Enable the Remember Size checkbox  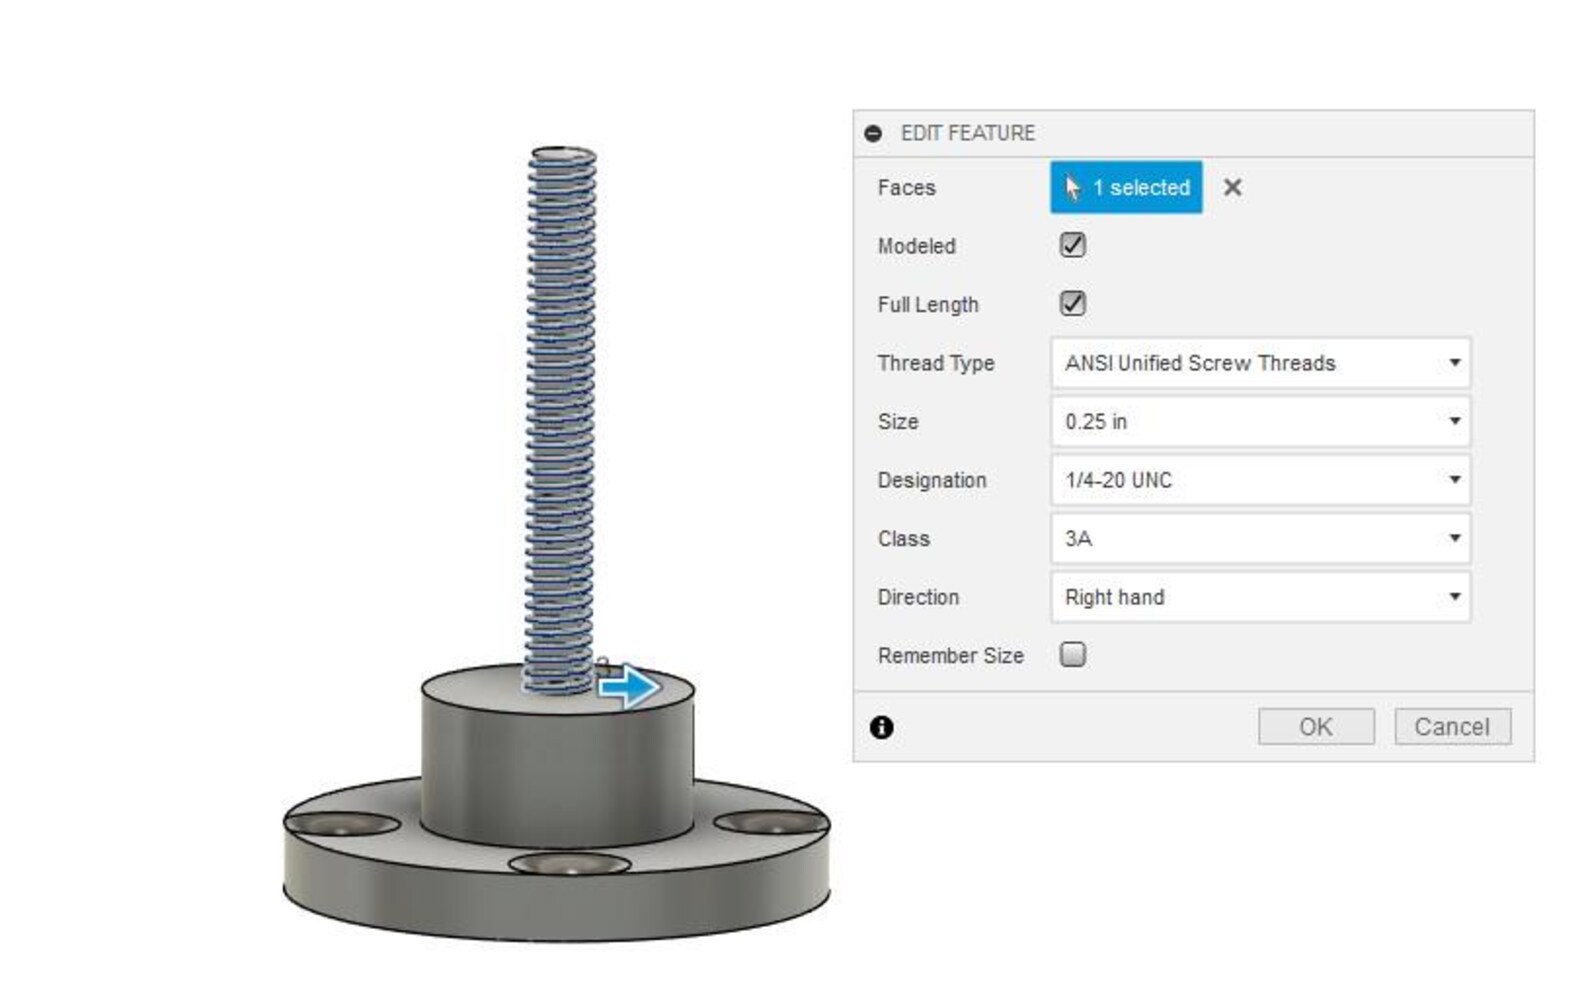tap(1072, 654)
